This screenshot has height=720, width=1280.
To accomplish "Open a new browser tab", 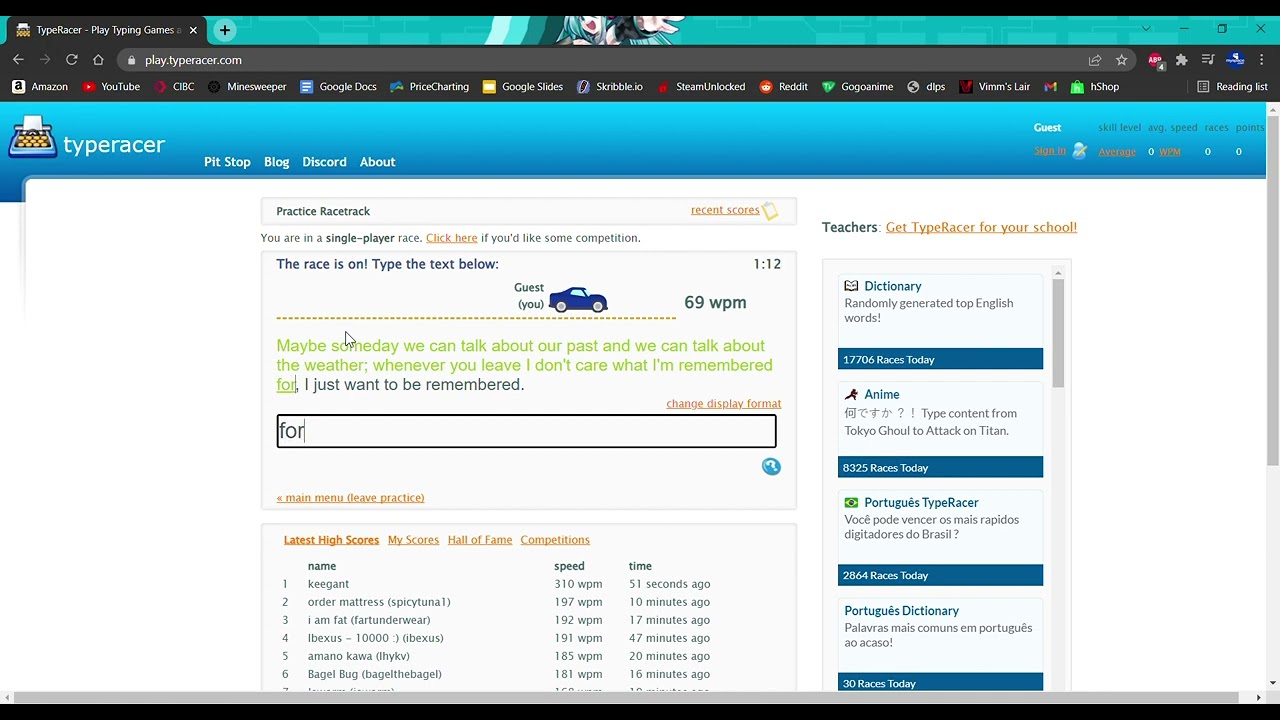I will pos(225,30).
